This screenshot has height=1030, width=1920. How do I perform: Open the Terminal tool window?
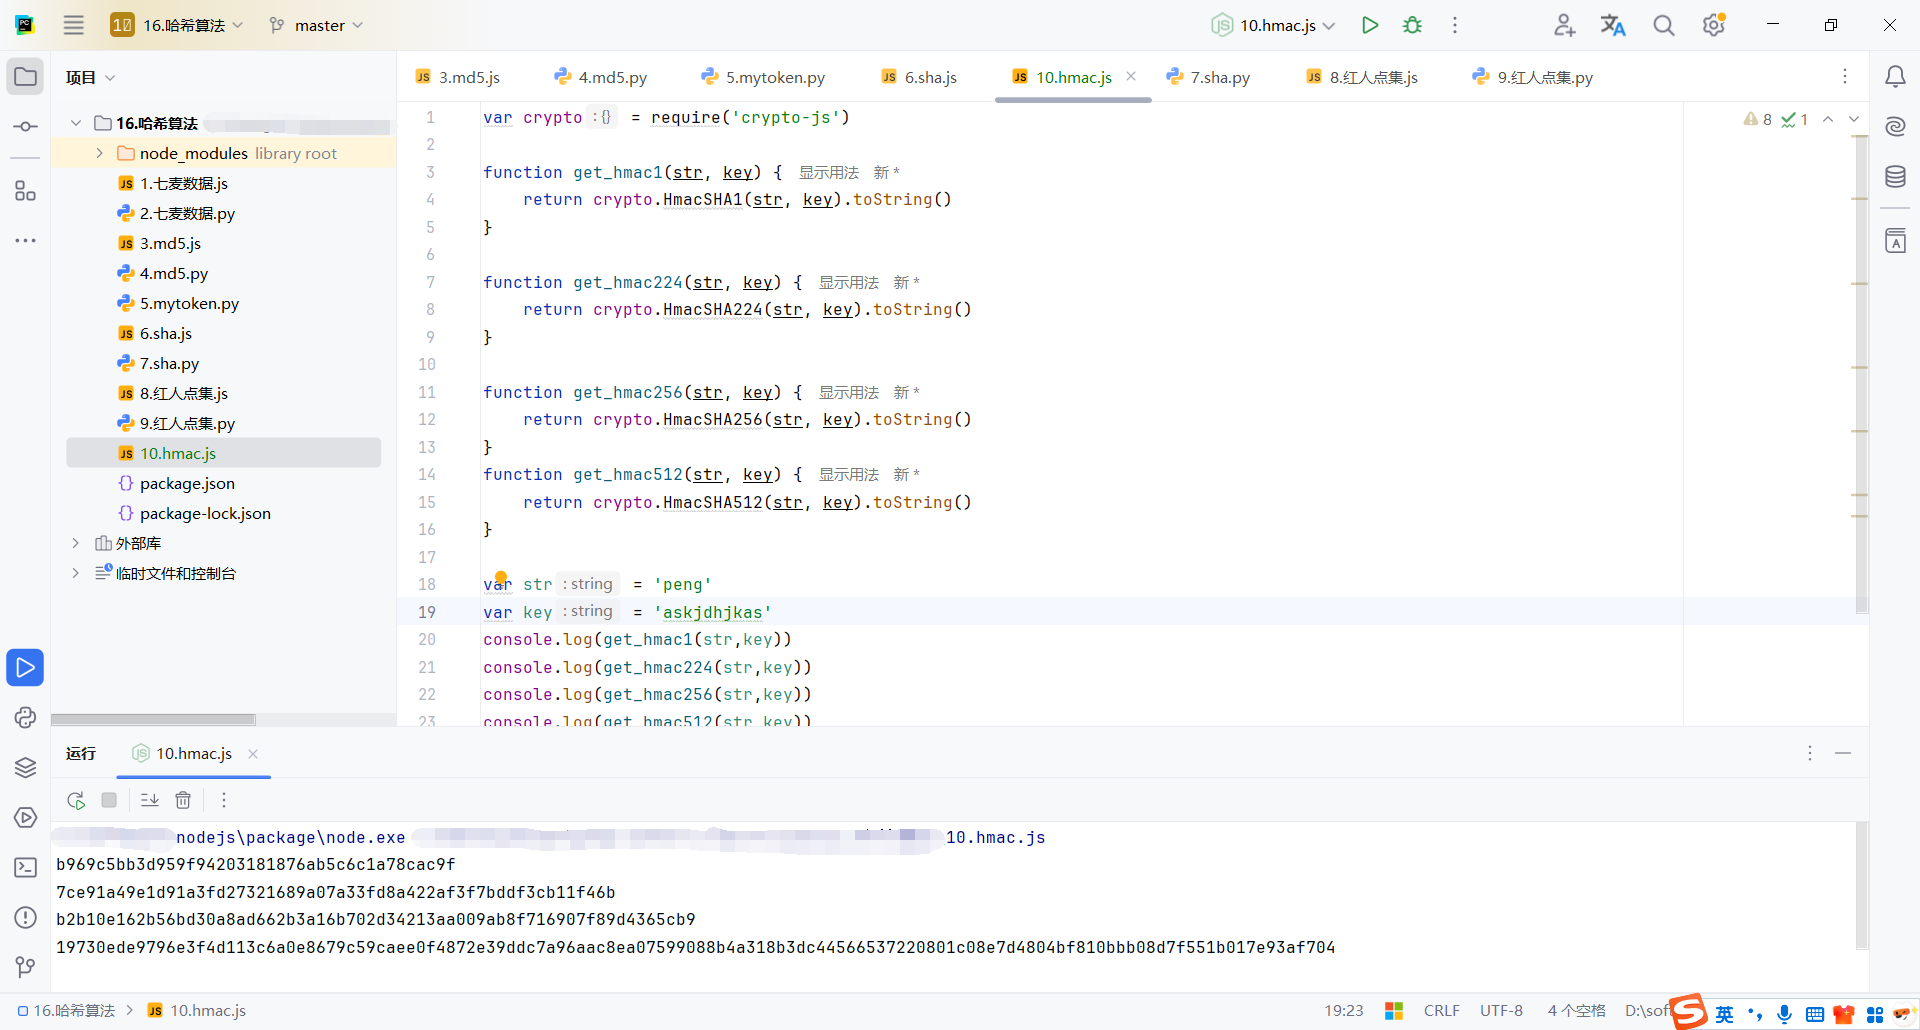tap(25, 867)
